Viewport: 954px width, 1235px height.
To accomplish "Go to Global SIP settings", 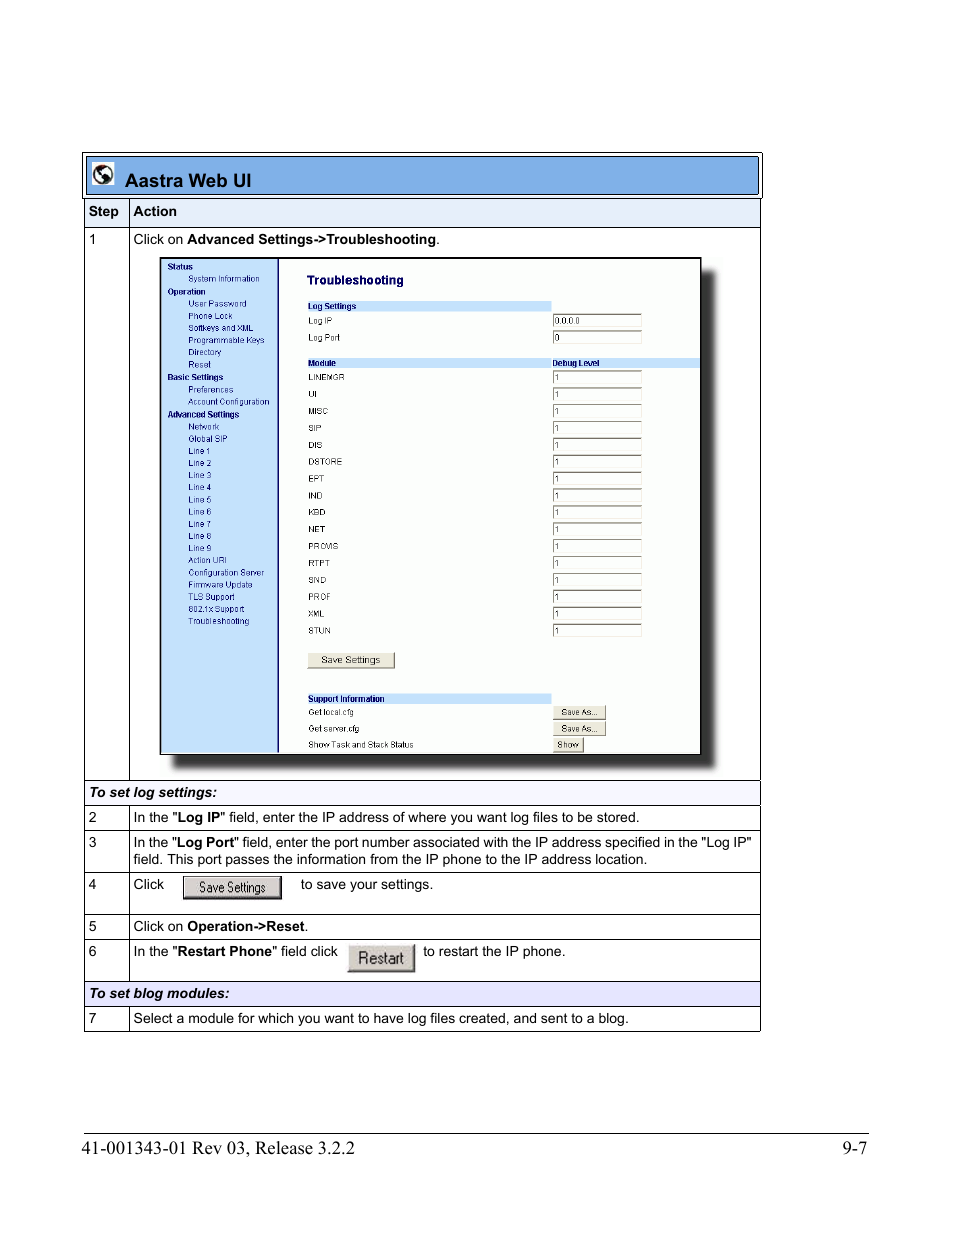I will click(207, 438).
